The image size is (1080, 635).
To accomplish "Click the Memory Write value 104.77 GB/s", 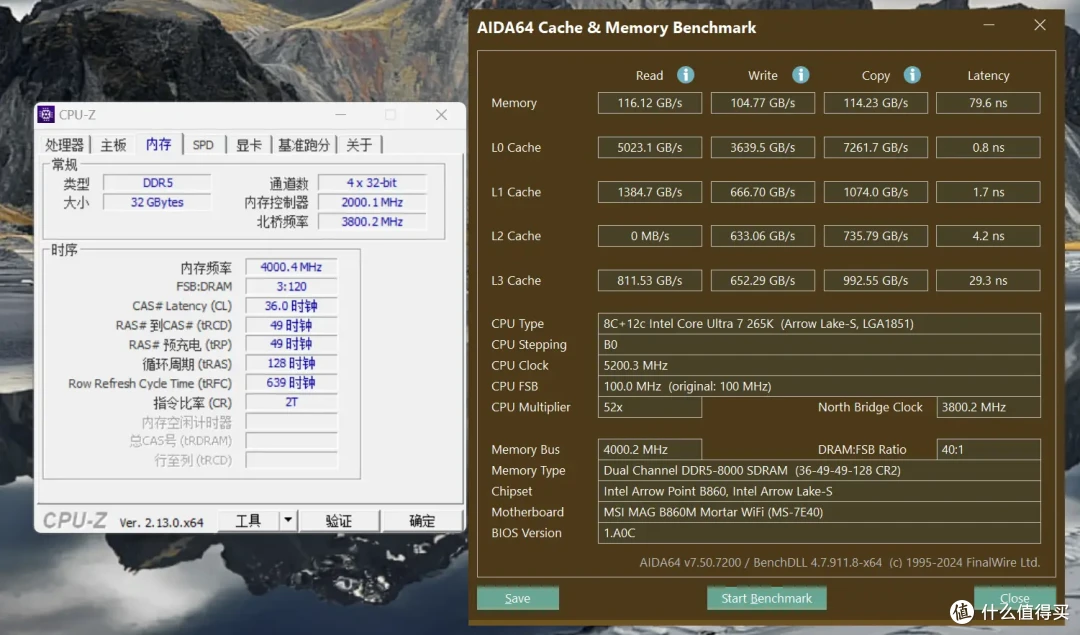I will (x=762, y=103).
